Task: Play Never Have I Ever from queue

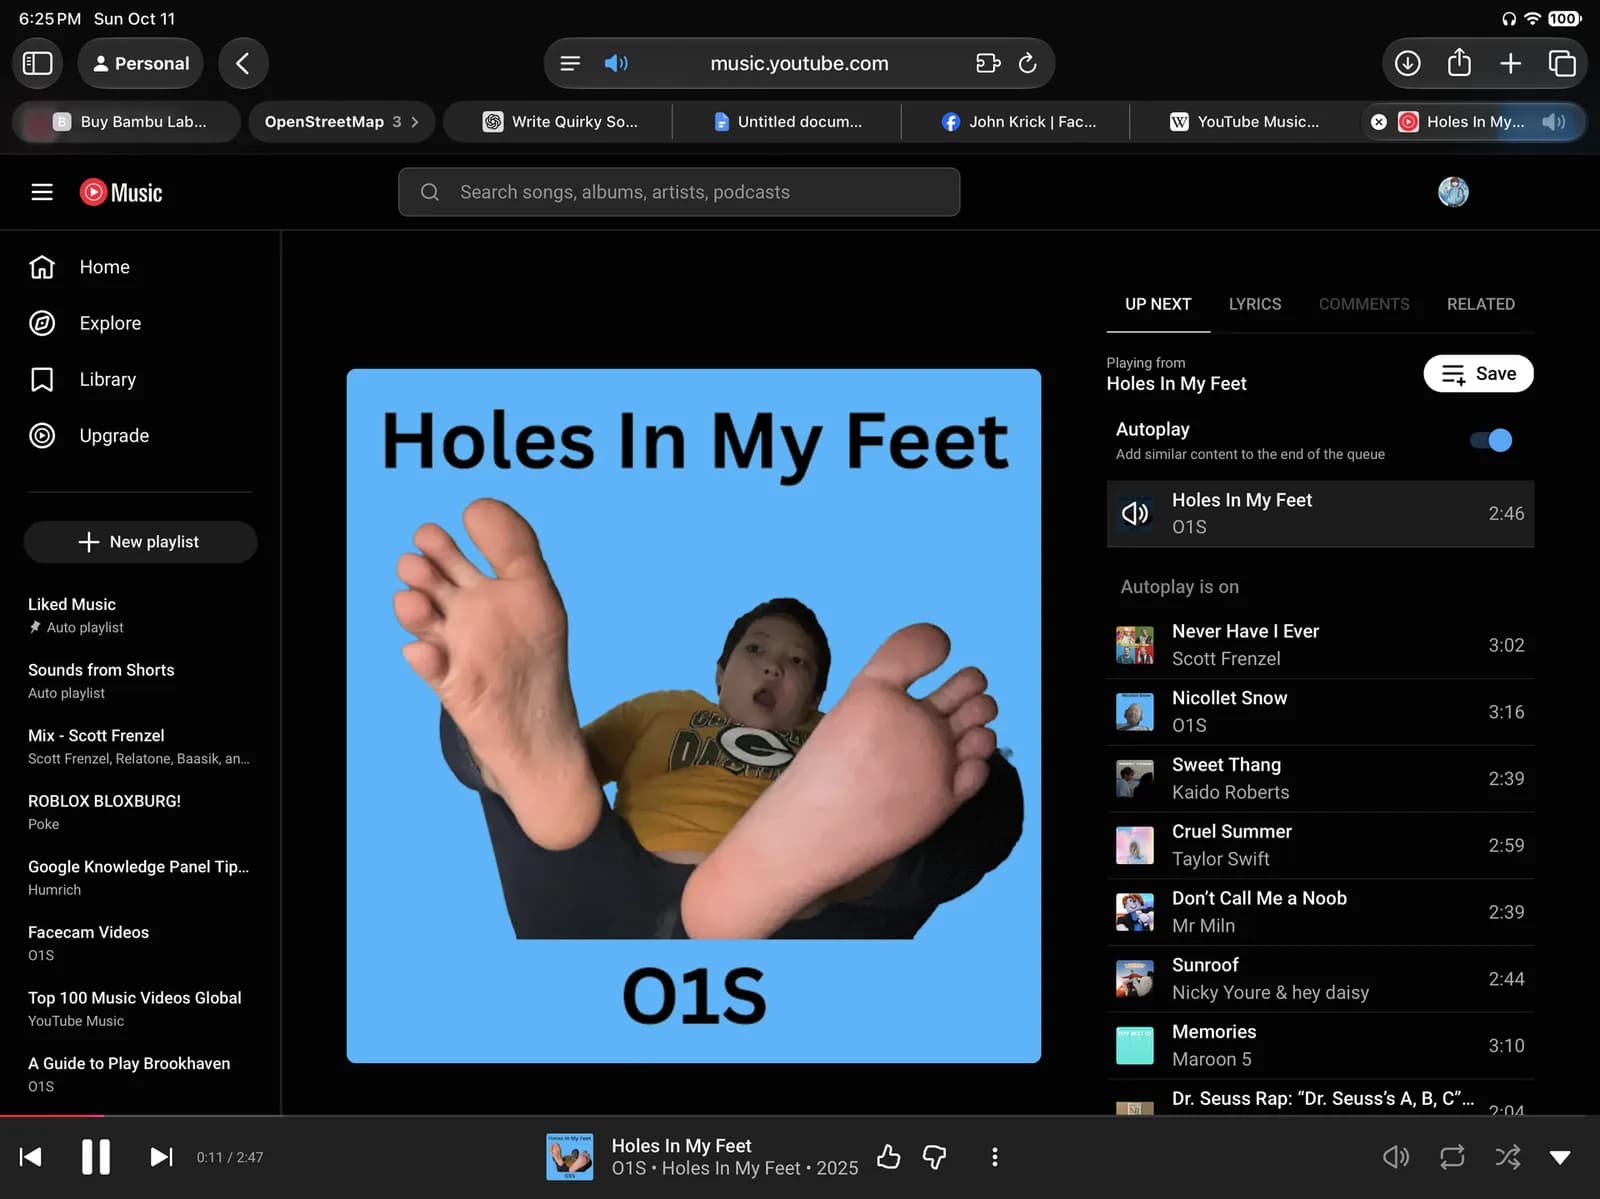Action: point(1320,645)
